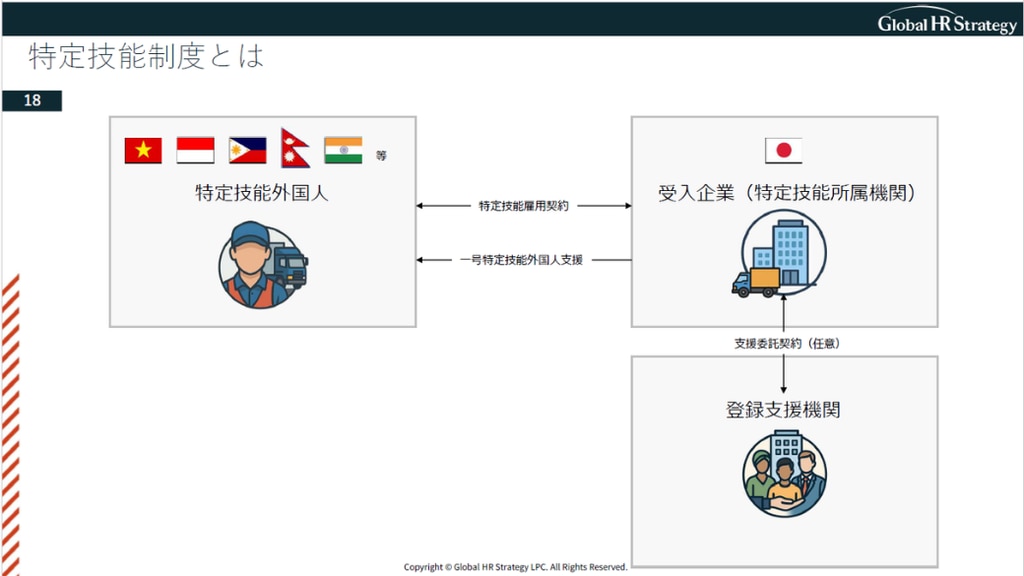The height and width of the screenshot is (576, 1024).
Task: Click the Vietnam flag icon
Action: (x=143, y=150)
